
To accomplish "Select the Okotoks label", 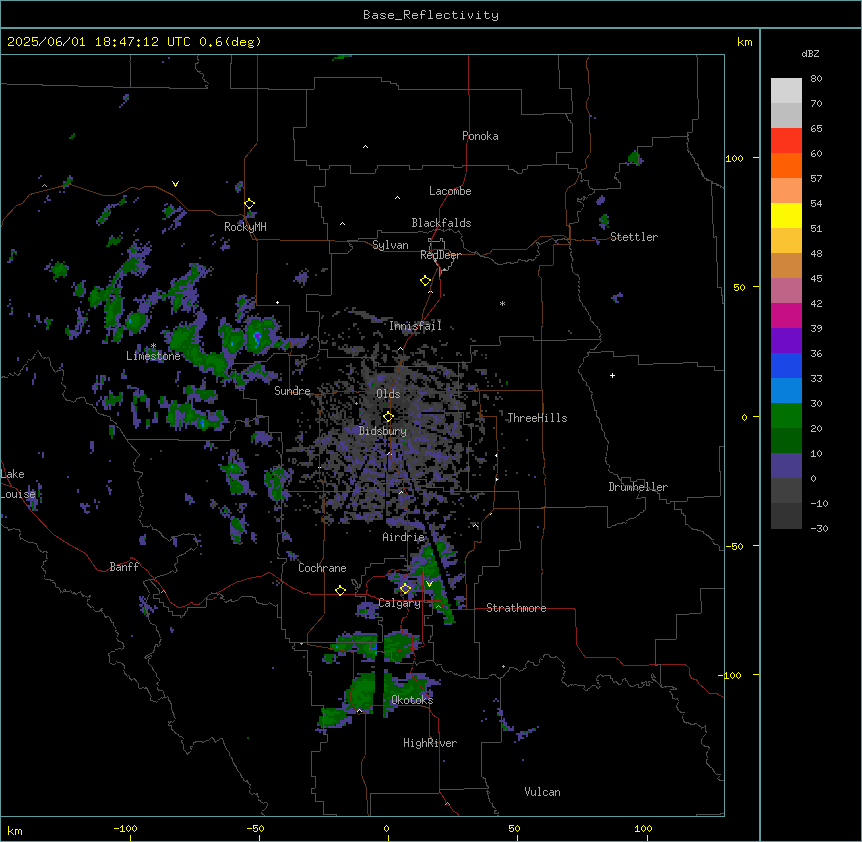I will (x=412, y=700).
